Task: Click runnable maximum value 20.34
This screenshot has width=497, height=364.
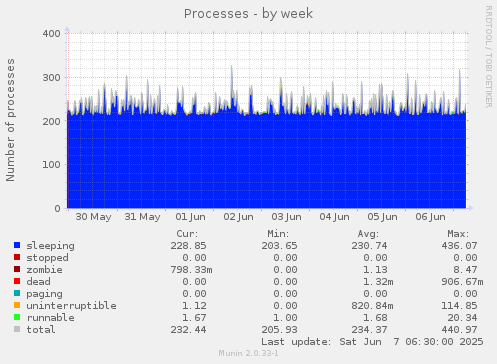Action: 463,318
